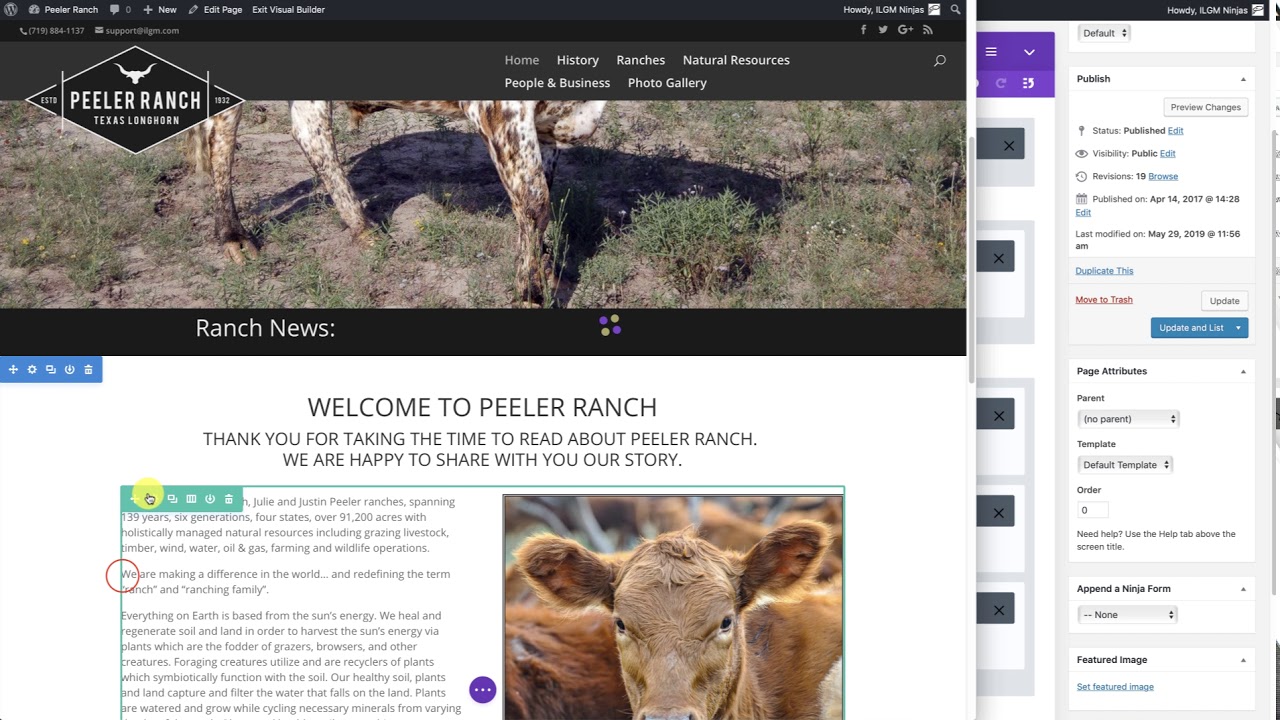
Task: Click the redo arrow in the purple Divi bar
Action: pos(1001,83)
